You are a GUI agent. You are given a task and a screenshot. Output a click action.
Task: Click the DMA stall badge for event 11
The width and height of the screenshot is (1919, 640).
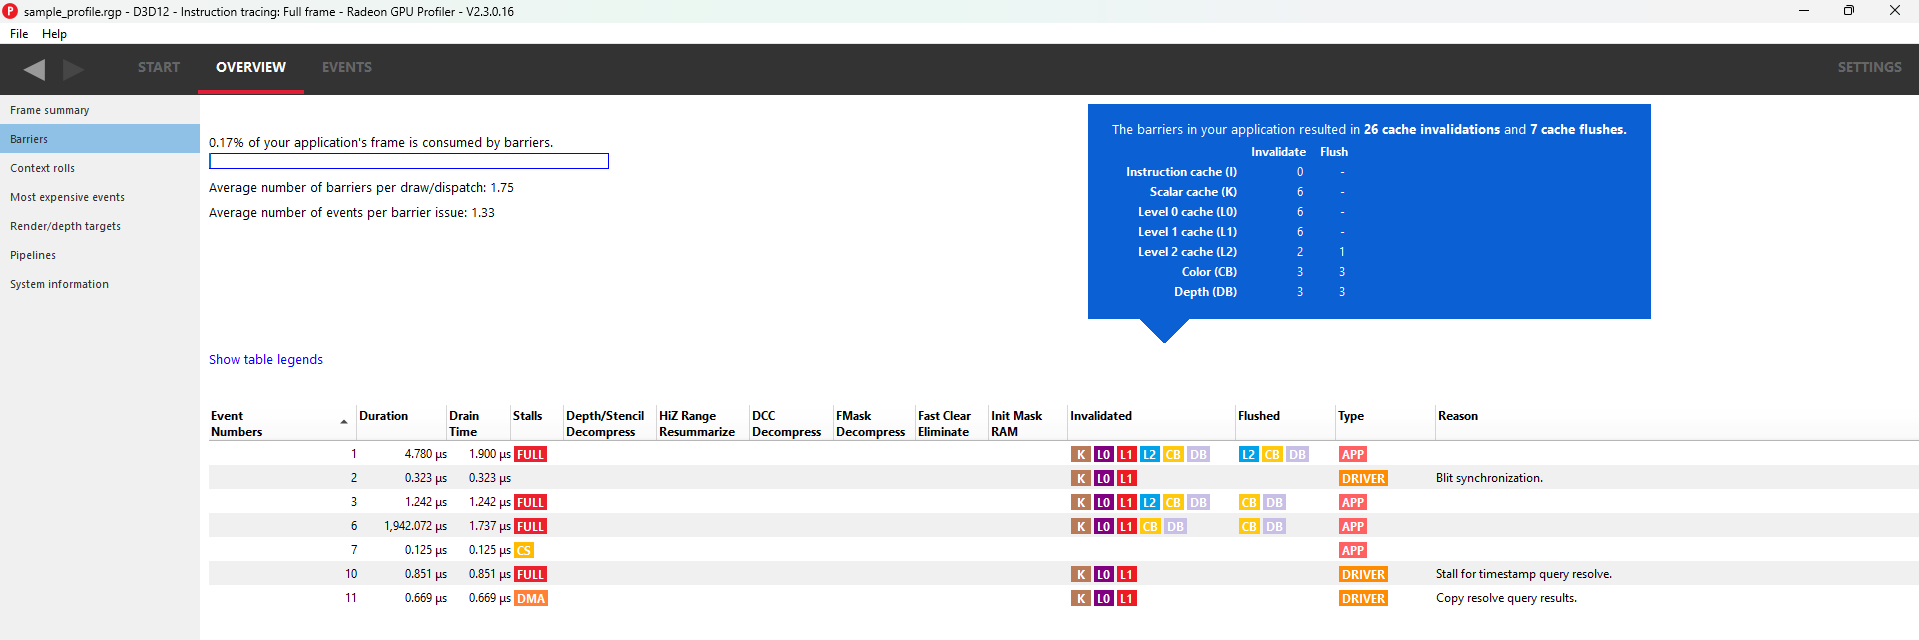tap(530, 598)
